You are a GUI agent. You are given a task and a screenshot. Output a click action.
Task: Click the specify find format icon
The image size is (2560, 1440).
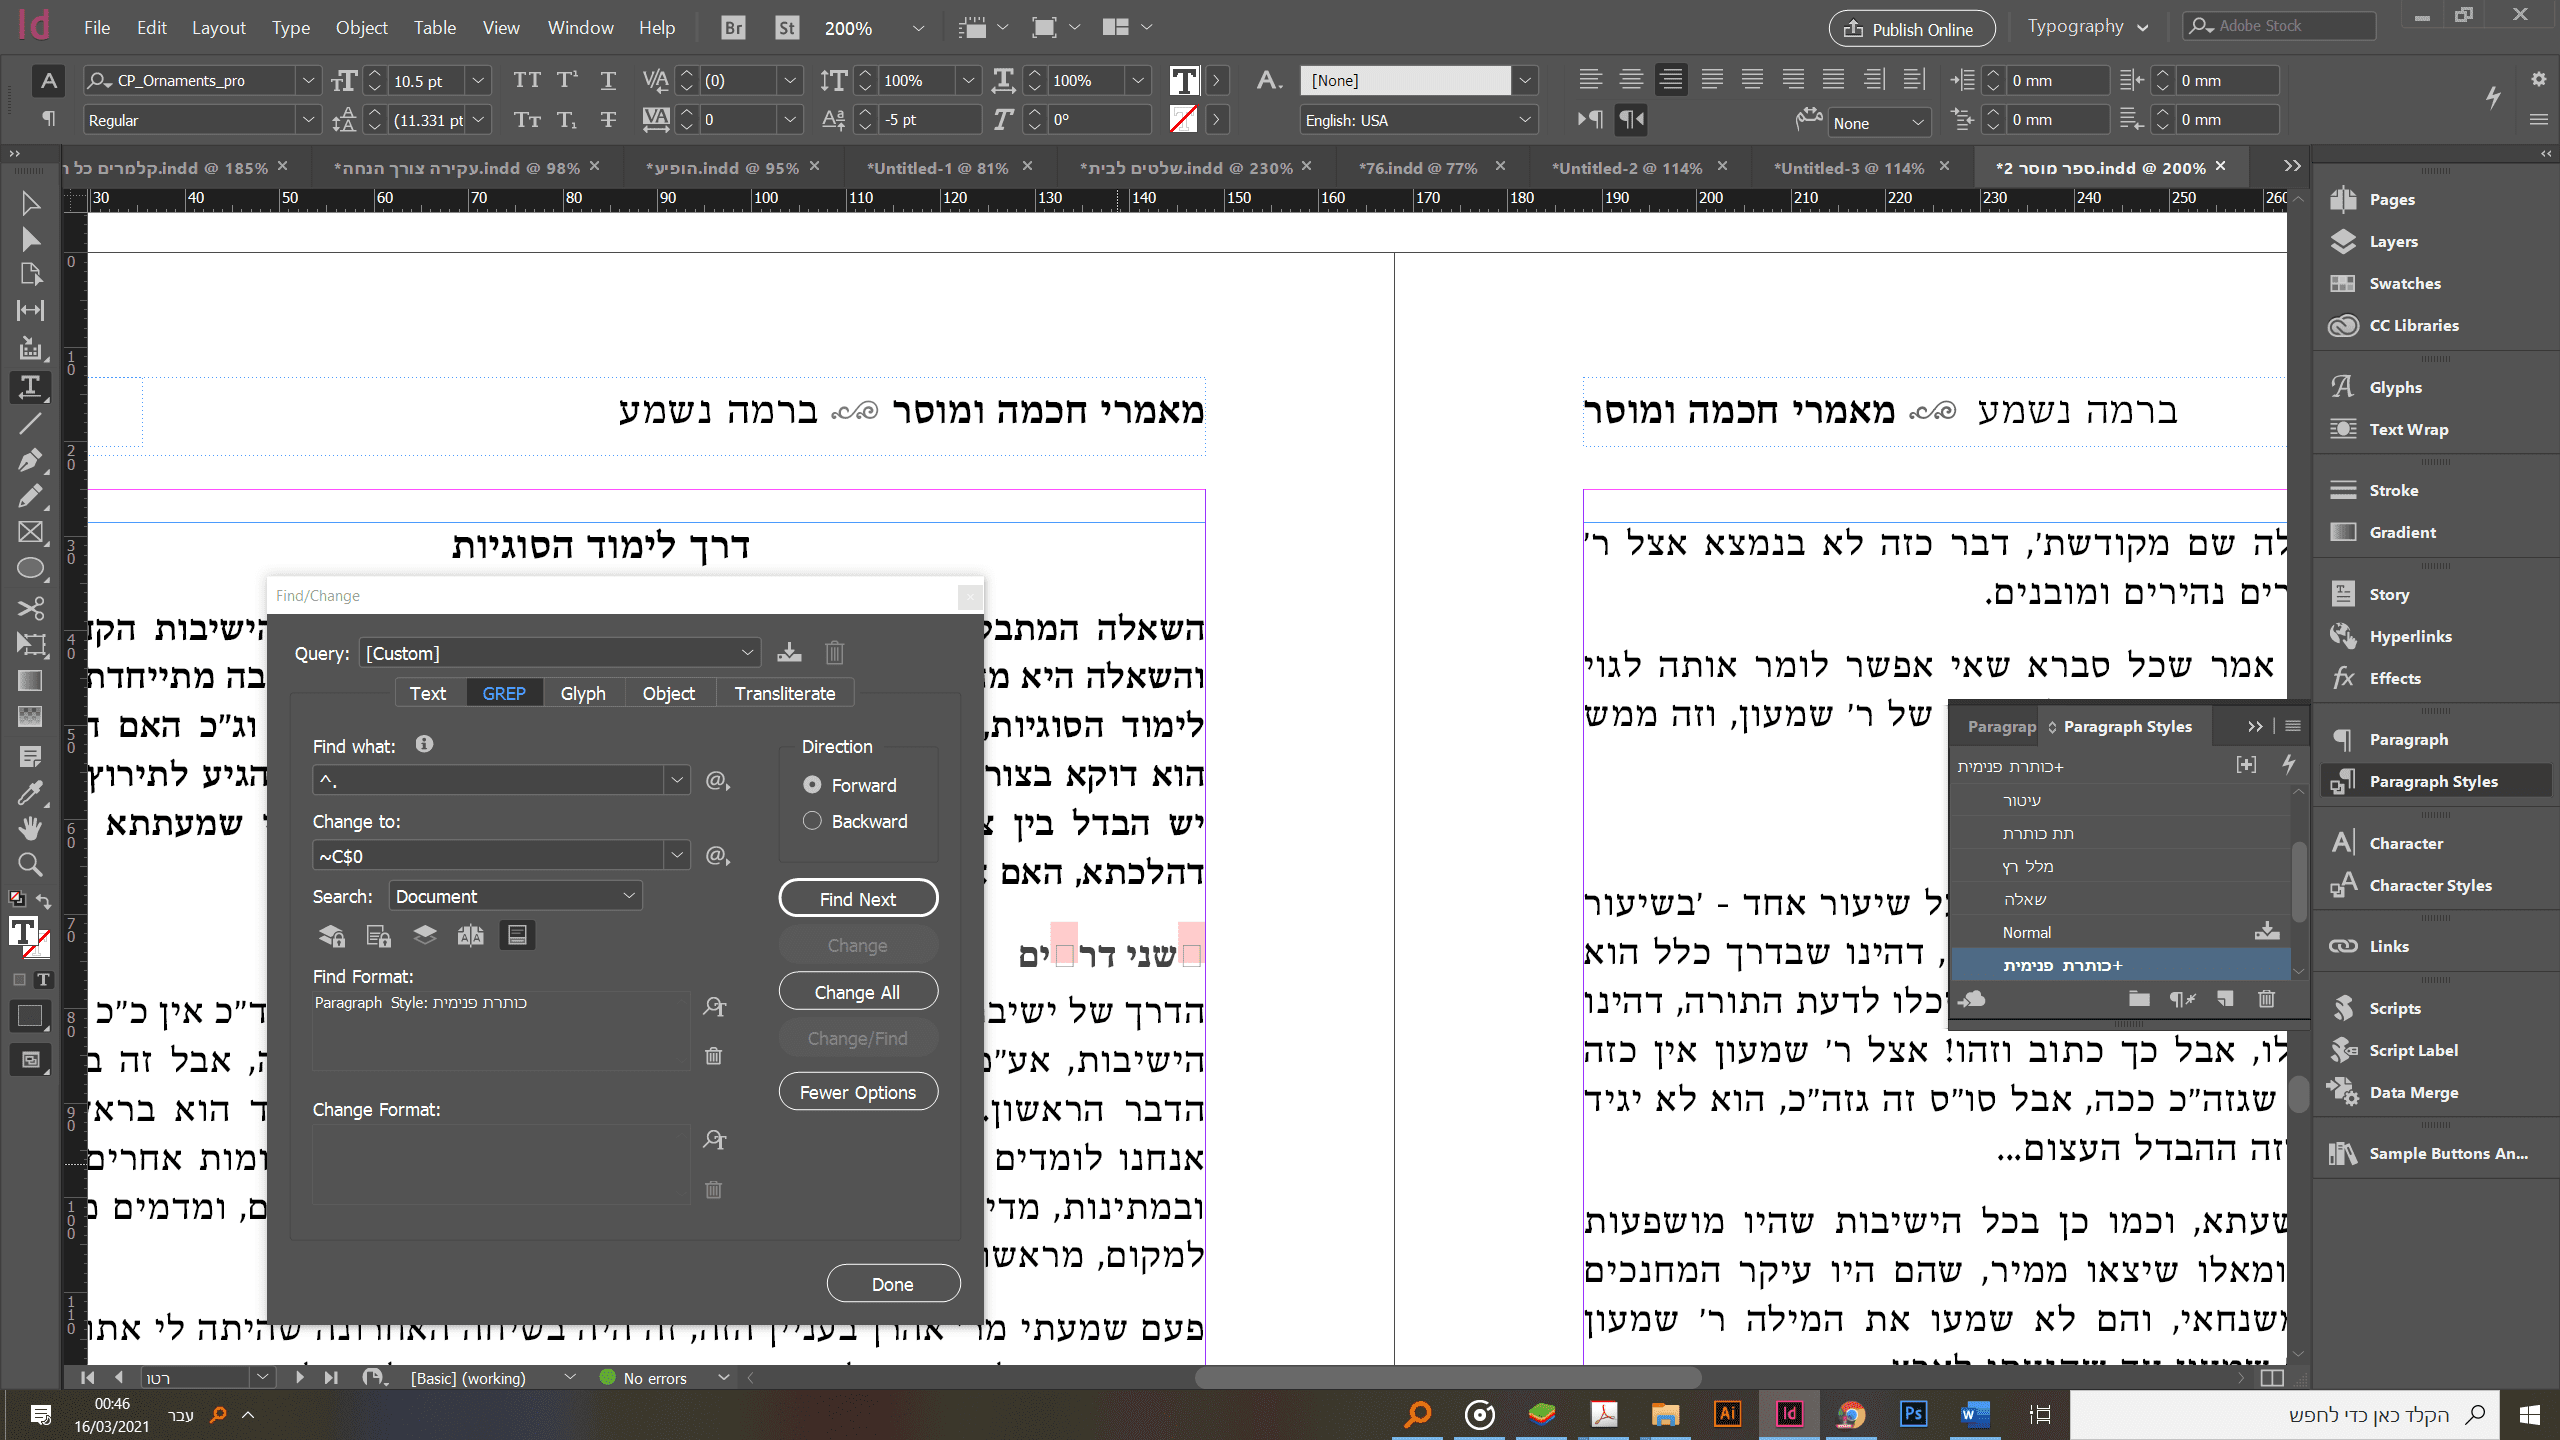click(x=714, y=1007)
